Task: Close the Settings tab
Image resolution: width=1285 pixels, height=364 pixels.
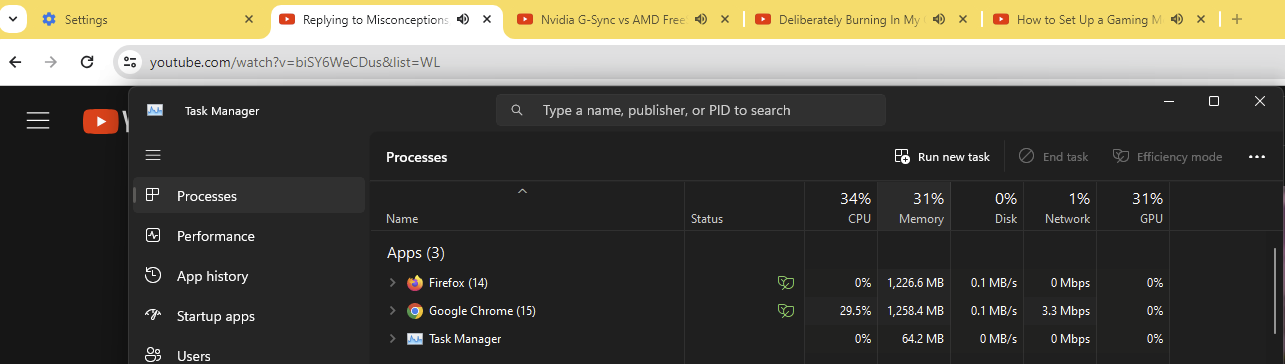Action: point(250,19)
